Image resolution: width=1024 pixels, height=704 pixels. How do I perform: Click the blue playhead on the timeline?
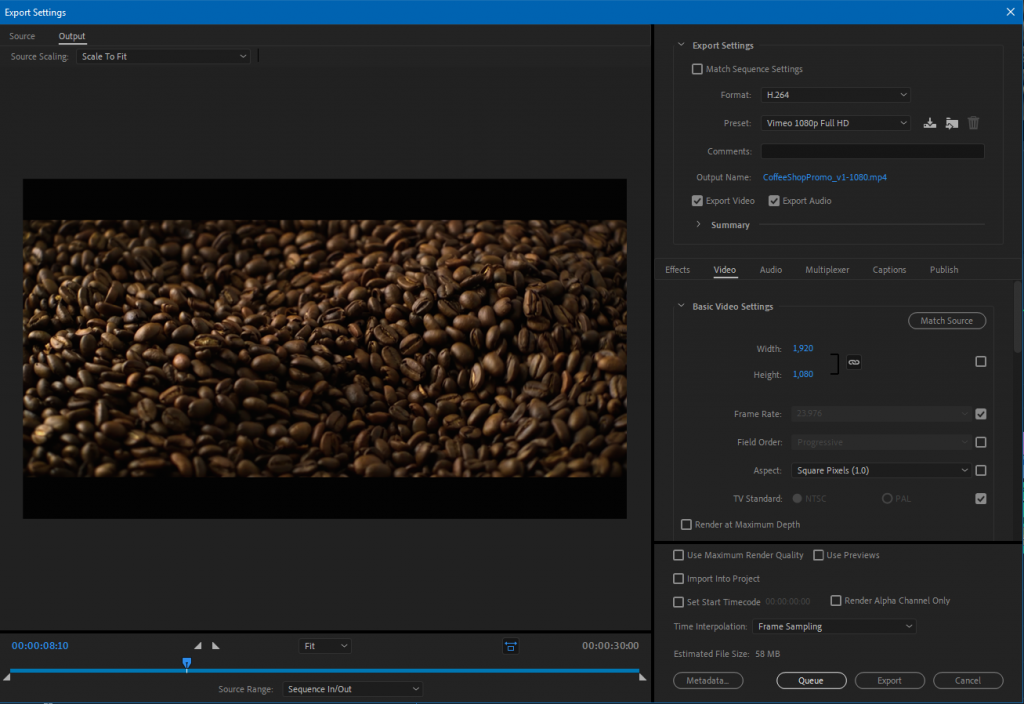(x=187, y=663)
